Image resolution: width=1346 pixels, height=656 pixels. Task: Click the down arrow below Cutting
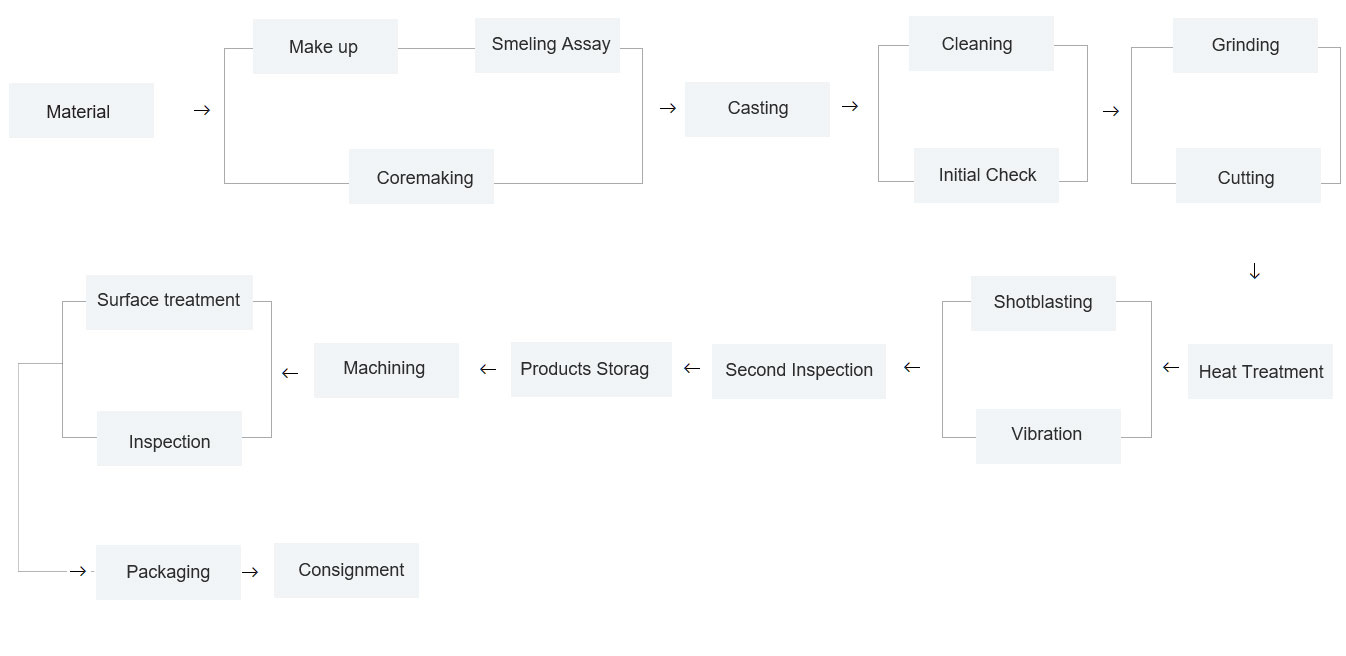[x=1255, y=272]
